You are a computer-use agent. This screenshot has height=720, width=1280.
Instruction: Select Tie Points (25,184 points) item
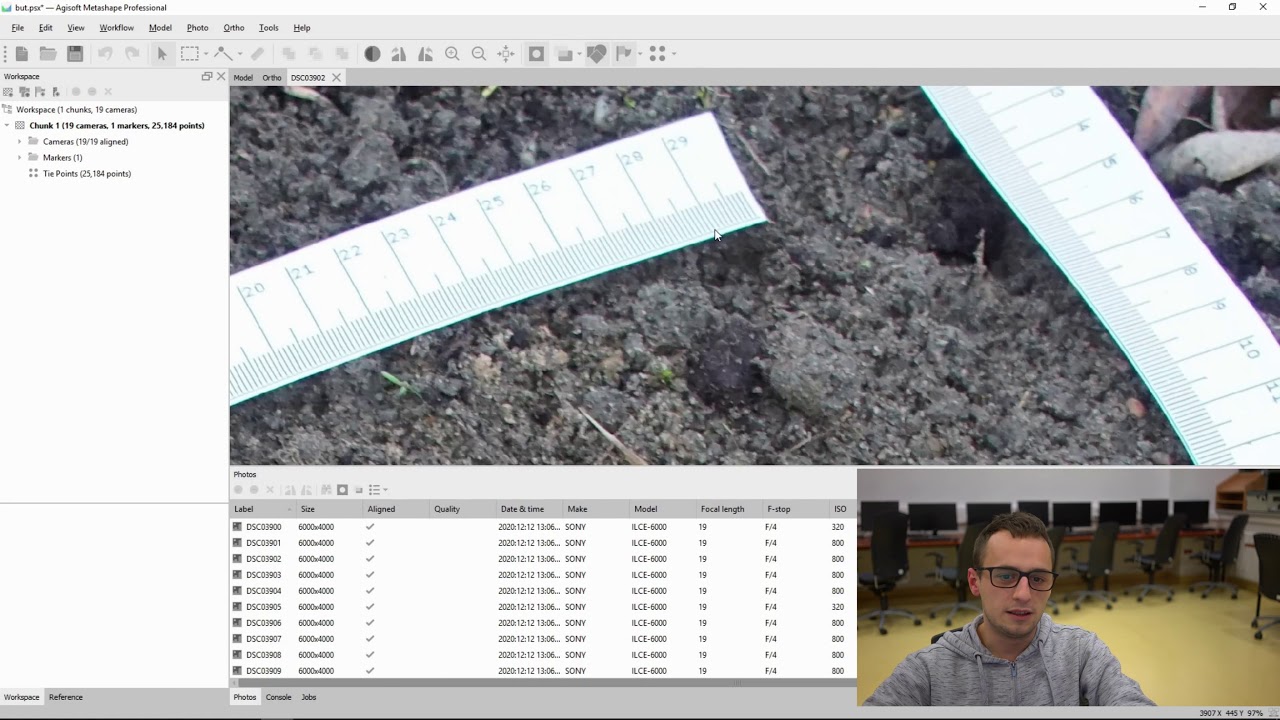coord(86,173)
